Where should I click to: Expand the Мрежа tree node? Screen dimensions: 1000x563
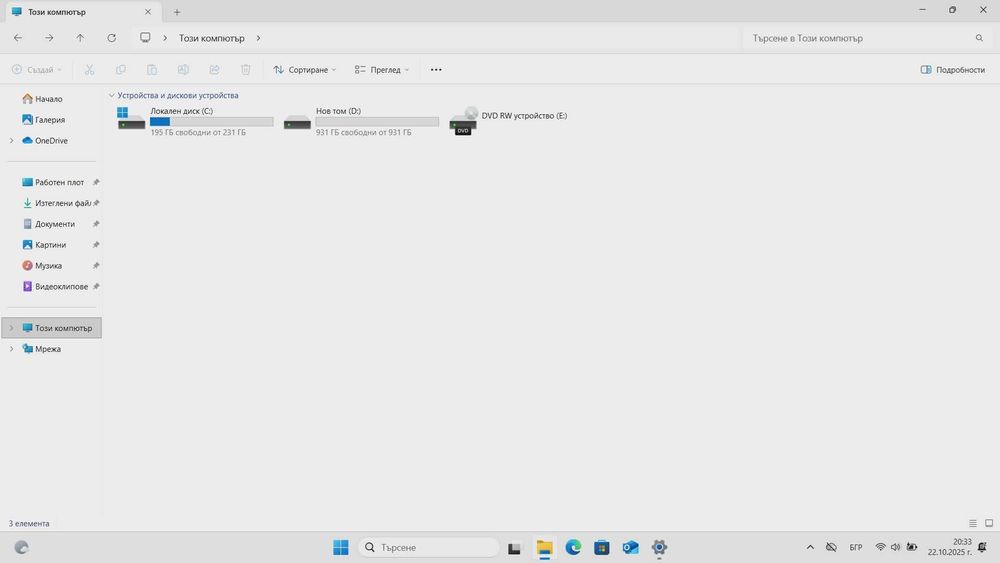pos(11,349)
